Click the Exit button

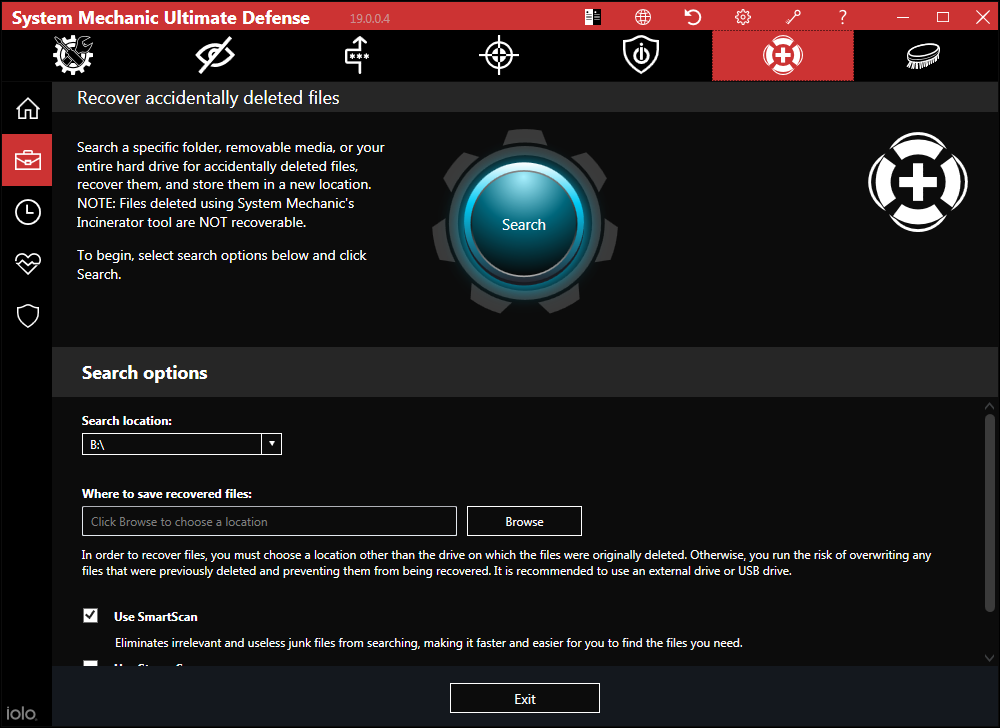click(525, 699)
